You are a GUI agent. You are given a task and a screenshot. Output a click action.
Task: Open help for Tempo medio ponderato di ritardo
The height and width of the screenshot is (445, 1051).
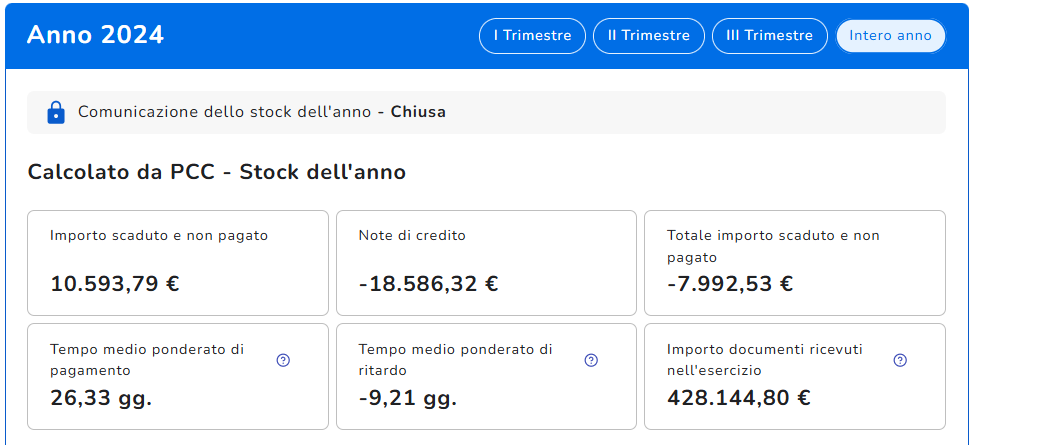(591, 361)
